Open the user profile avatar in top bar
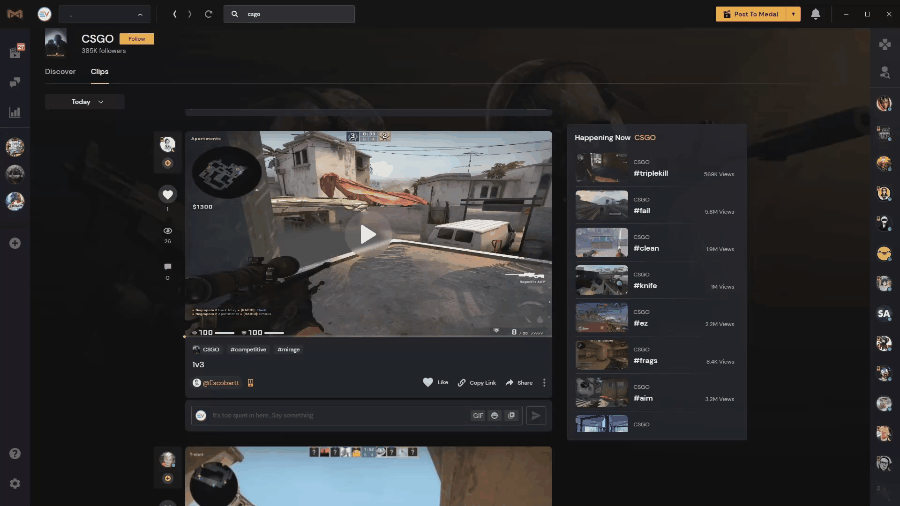Viewport: 900px width, 506px height. click(44, 14)
